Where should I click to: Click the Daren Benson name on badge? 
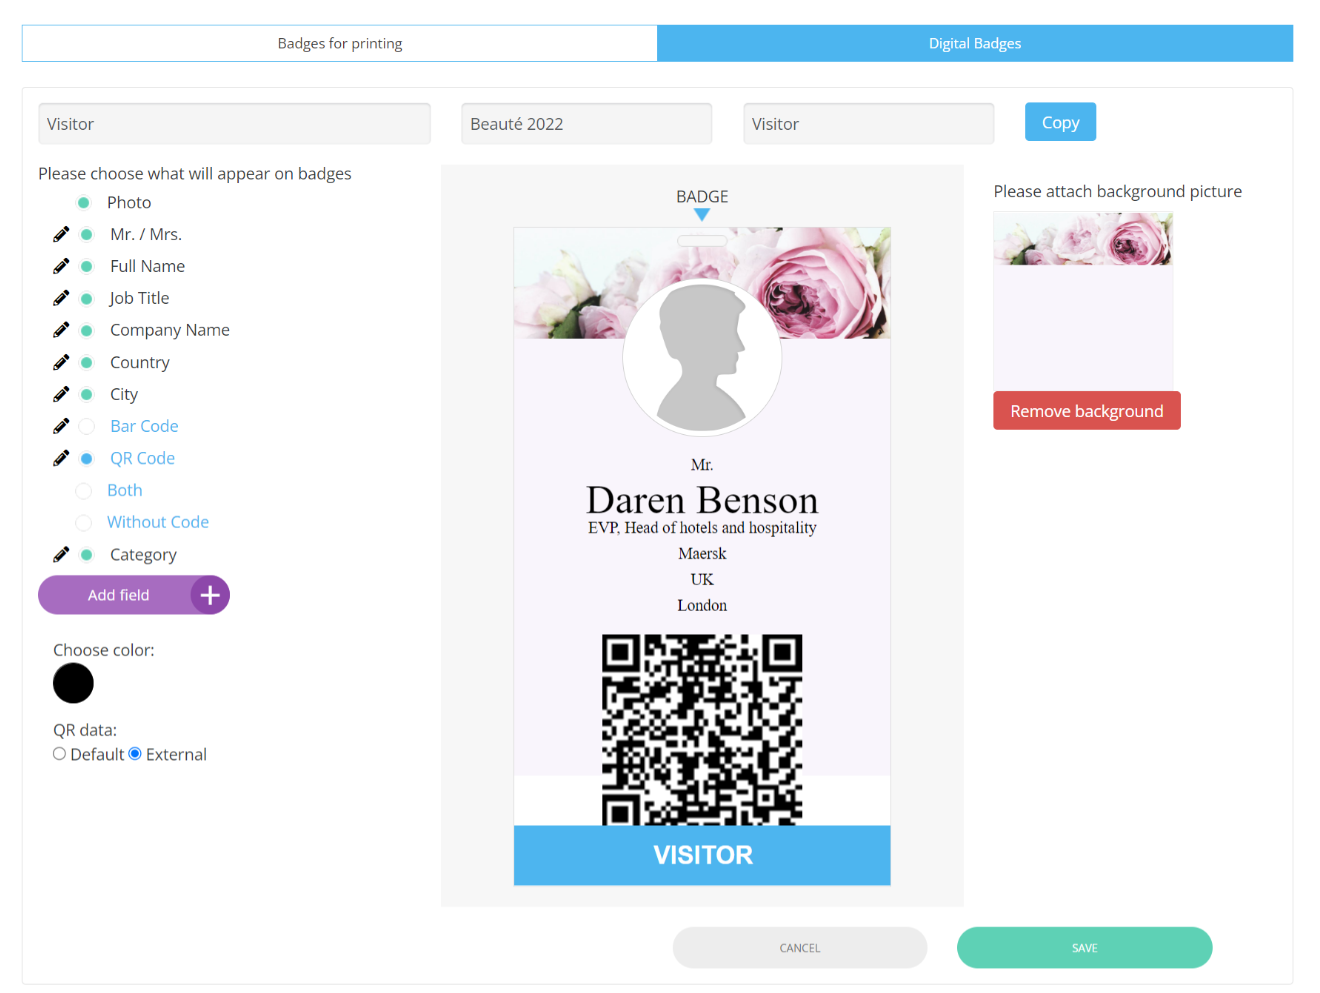click(x=702, y=499)
